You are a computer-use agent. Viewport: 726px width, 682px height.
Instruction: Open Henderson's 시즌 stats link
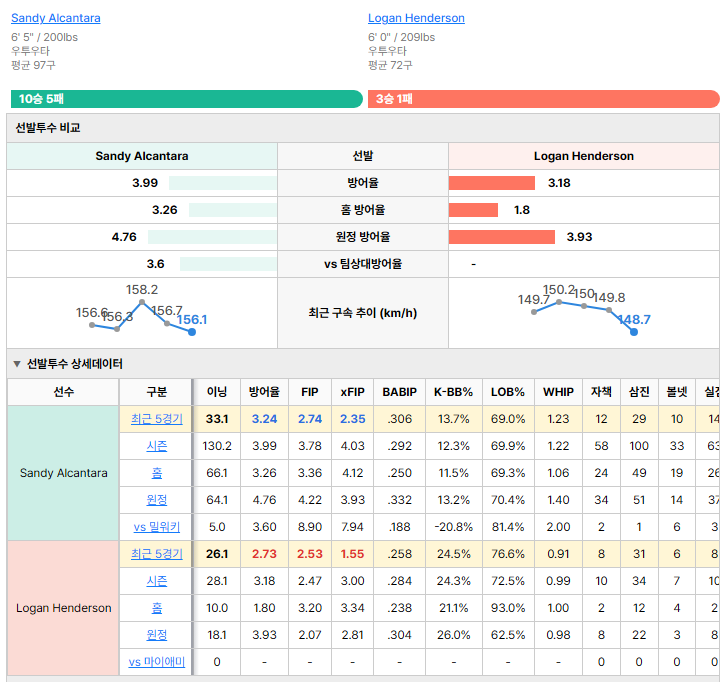[x=156, y=581]
